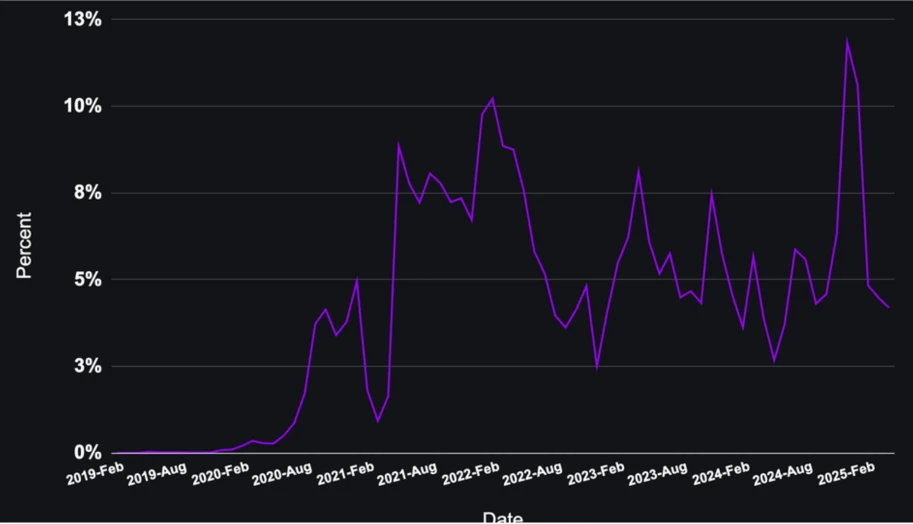Viewport: 913px width, 524px height.
Task: Select the 2020-Aug date tick label
Action: click(282, 474)
